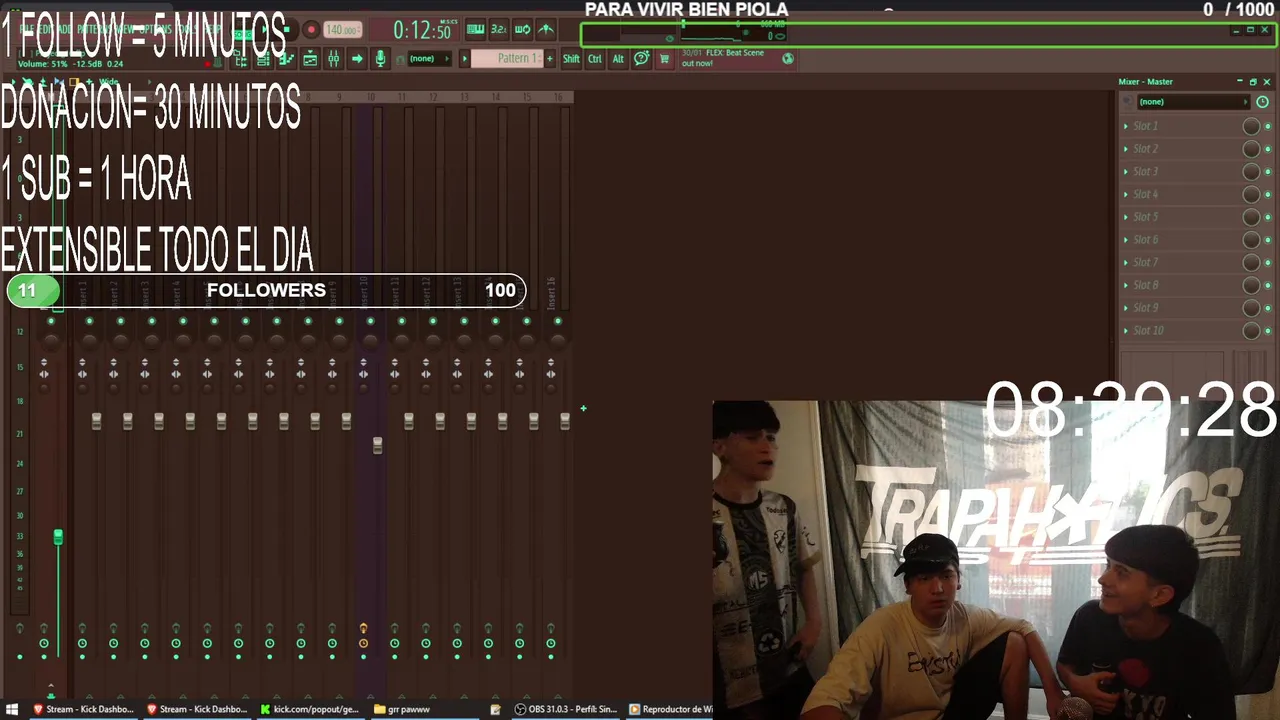Click the arrow left of Pattern 1

pyautogui.click(x=464, y=59)
